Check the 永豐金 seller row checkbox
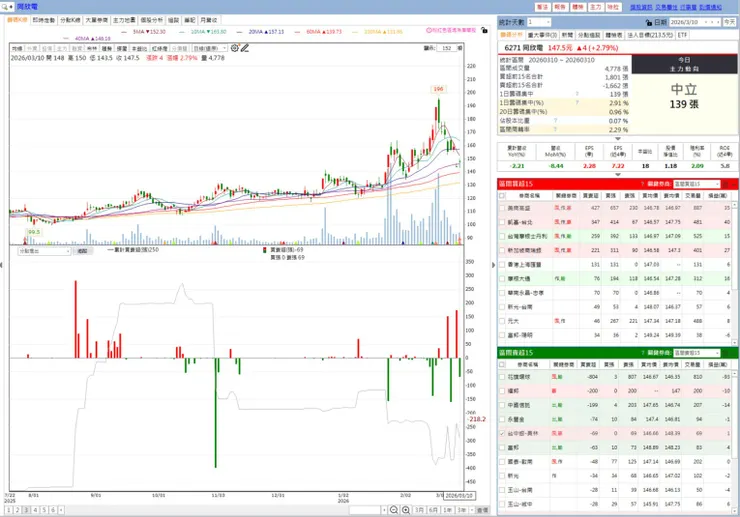The width and height of the screenshot is (740, 517). [x=502, y=419]
